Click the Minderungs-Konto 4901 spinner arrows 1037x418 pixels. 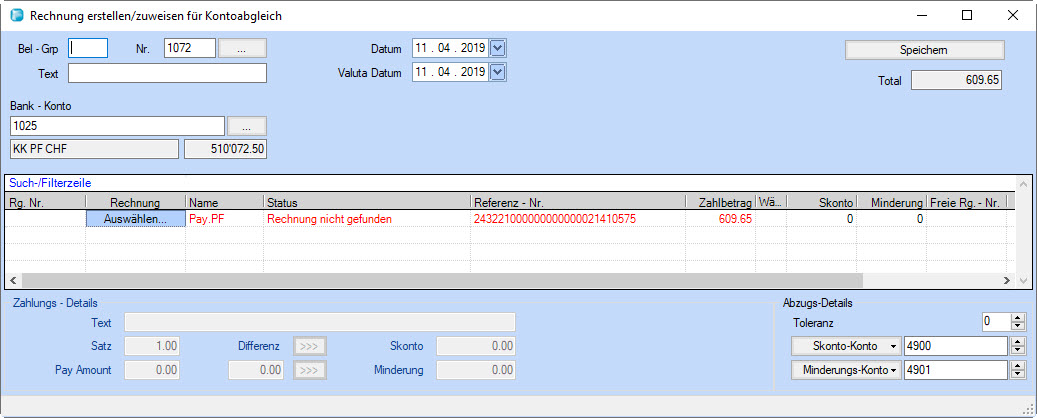(1019, 370)
